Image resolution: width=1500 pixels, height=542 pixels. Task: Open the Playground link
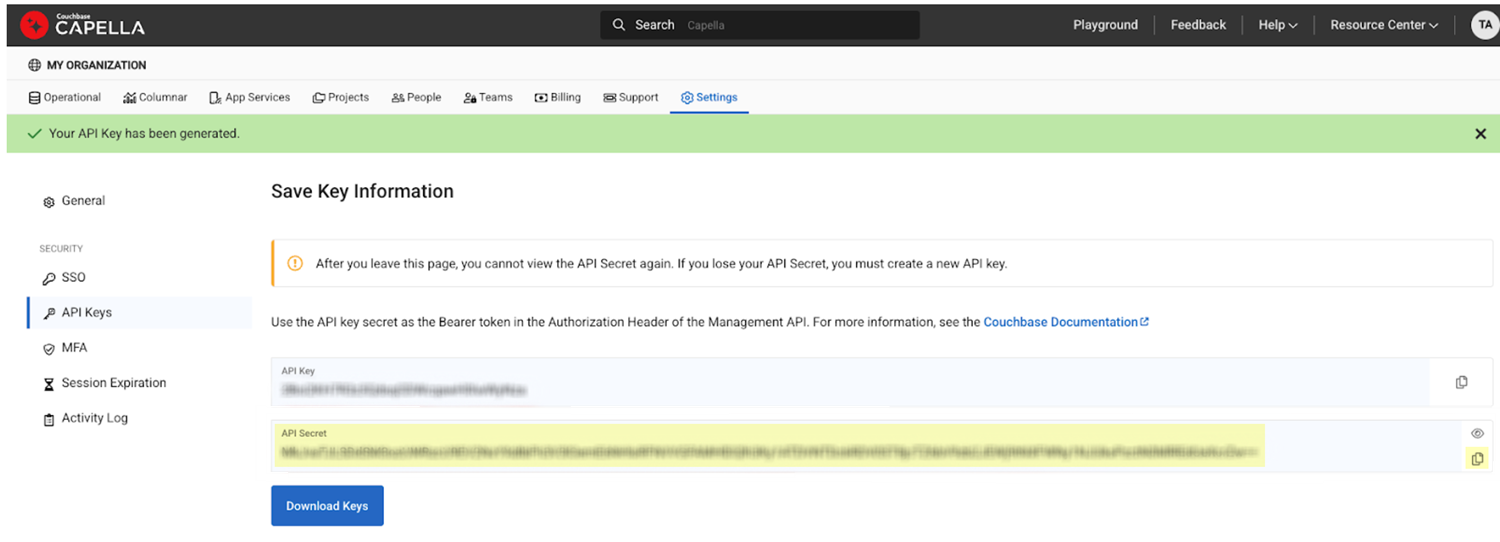point(1105,25)
